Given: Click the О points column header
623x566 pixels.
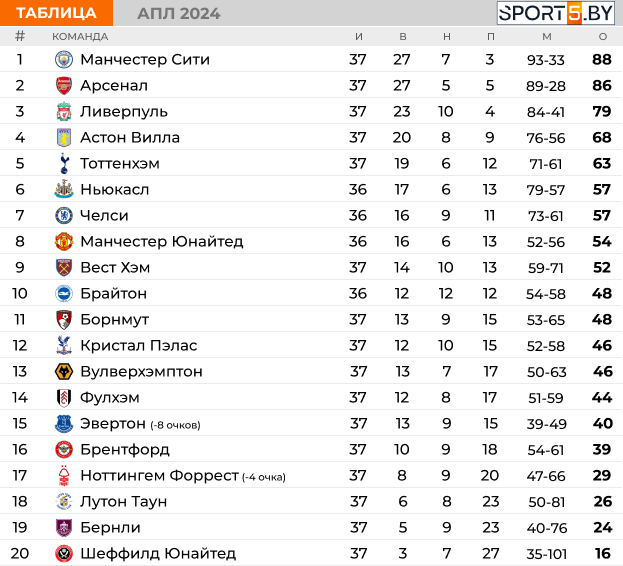Looking at the screenshot, I should (x=603, y=37).
